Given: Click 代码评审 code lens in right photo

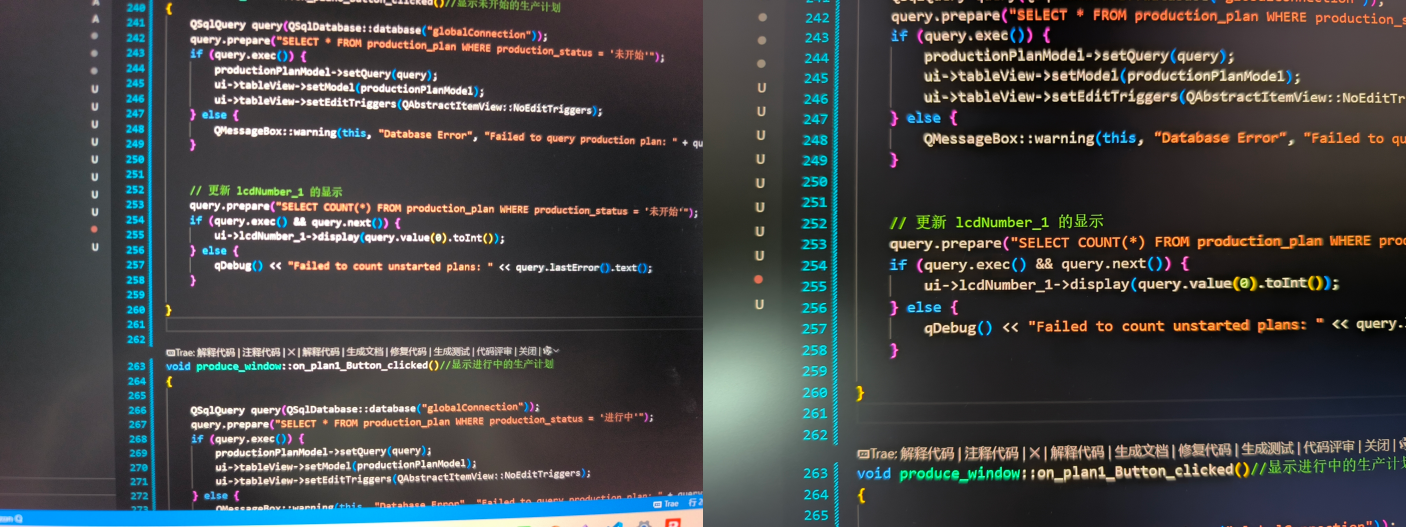Looking at the screenshot, I should (1329, 447).
